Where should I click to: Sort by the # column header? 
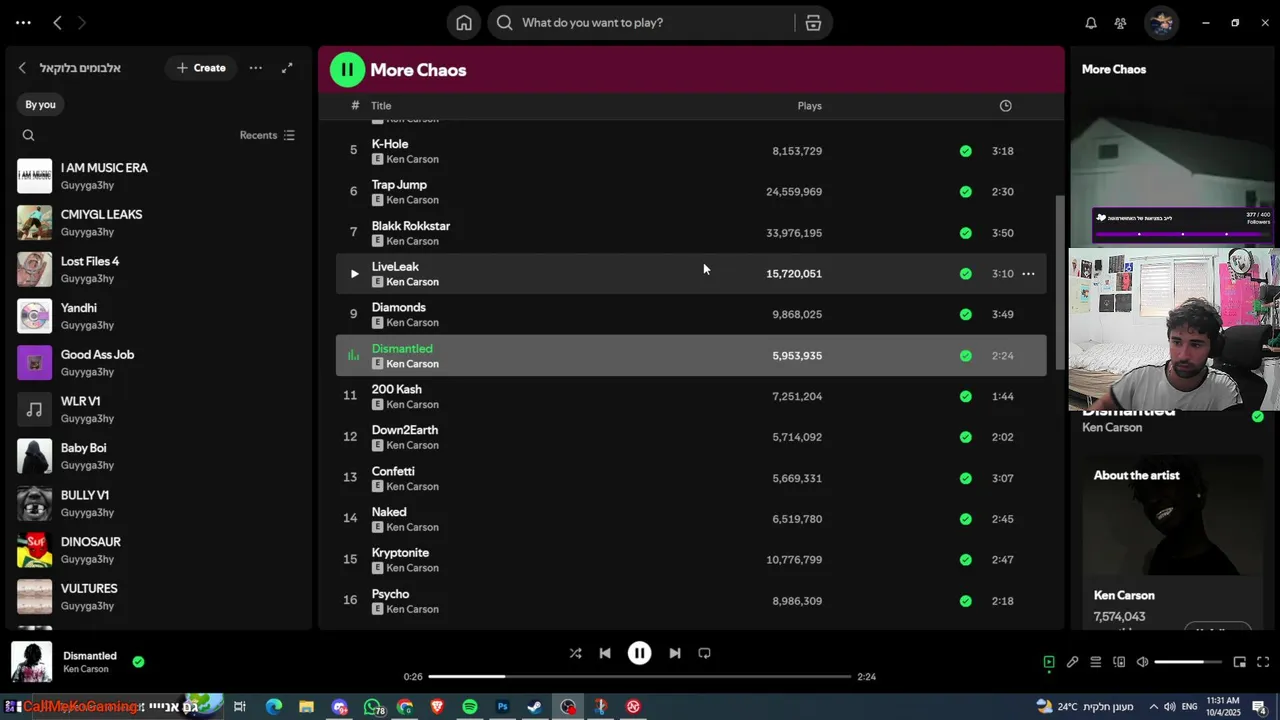point(355,106)
